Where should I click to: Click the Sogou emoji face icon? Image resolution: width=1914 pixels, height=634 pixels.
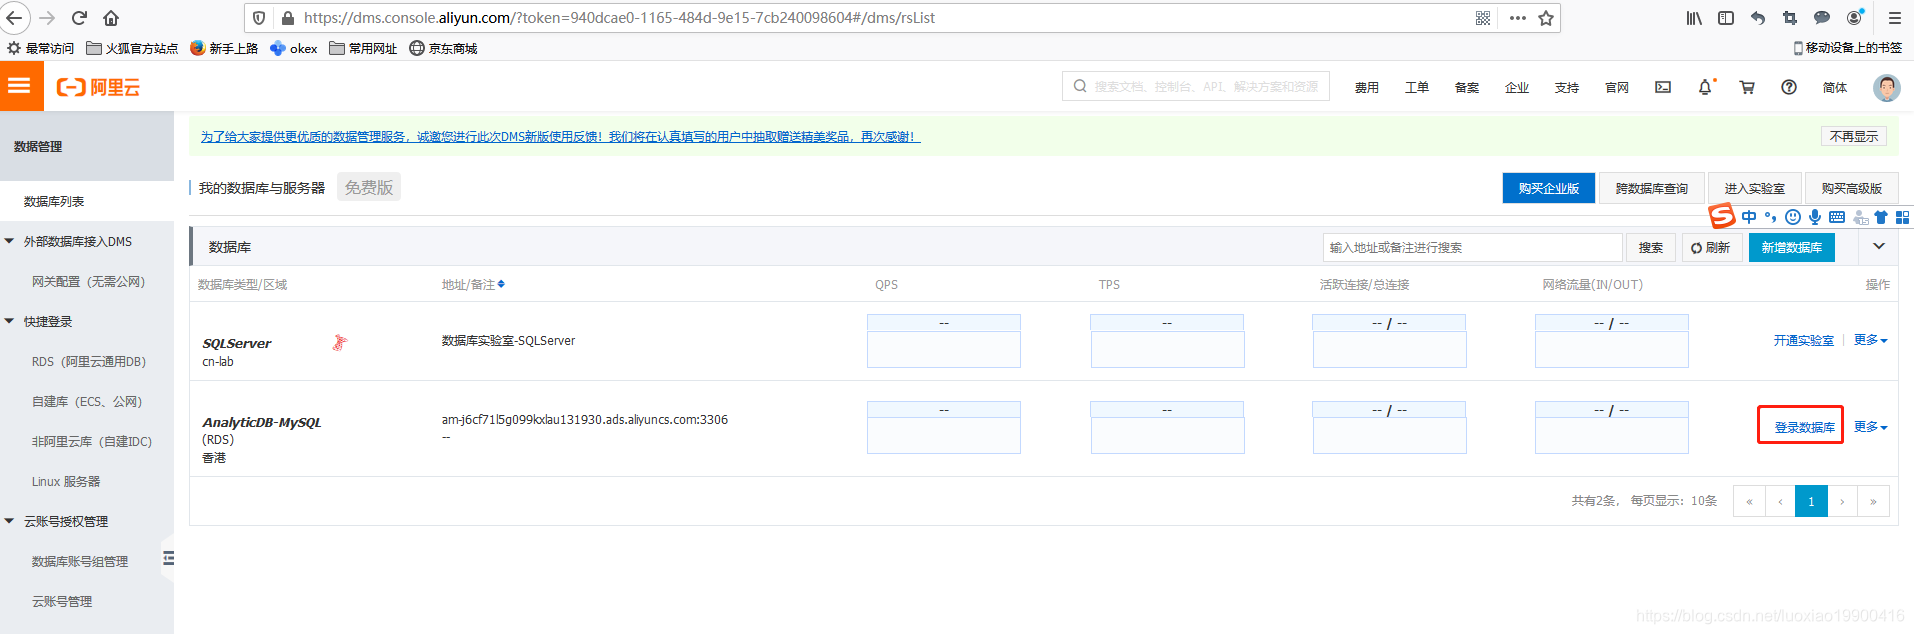click(1793, 217)
